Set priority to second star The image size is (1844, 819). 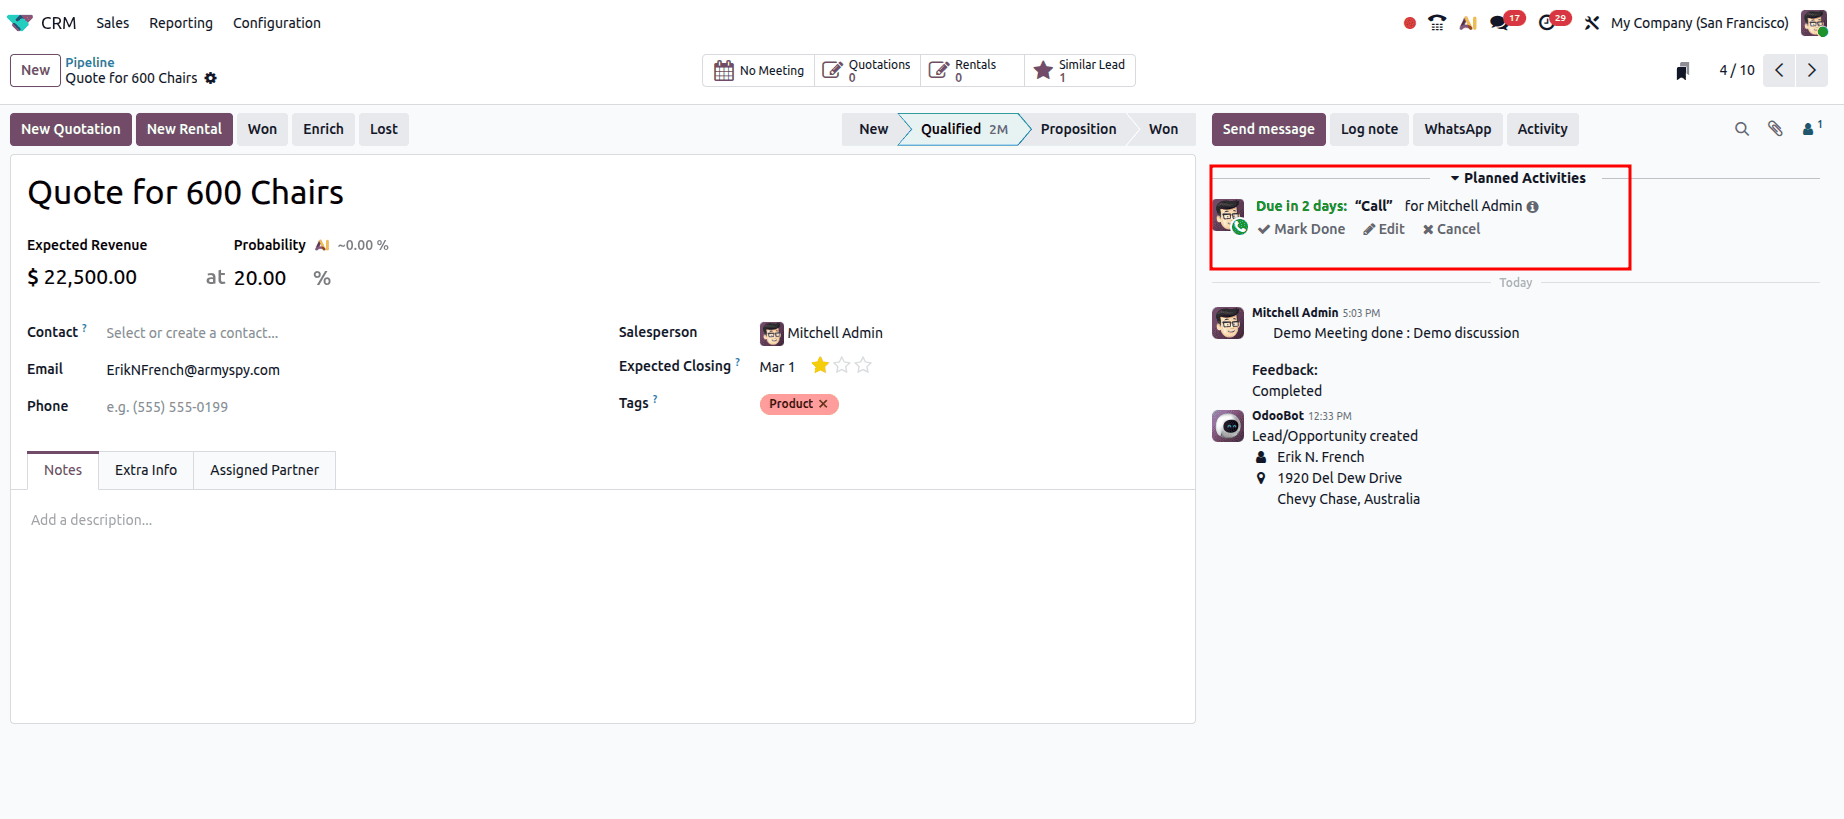[x=842, y=366]
